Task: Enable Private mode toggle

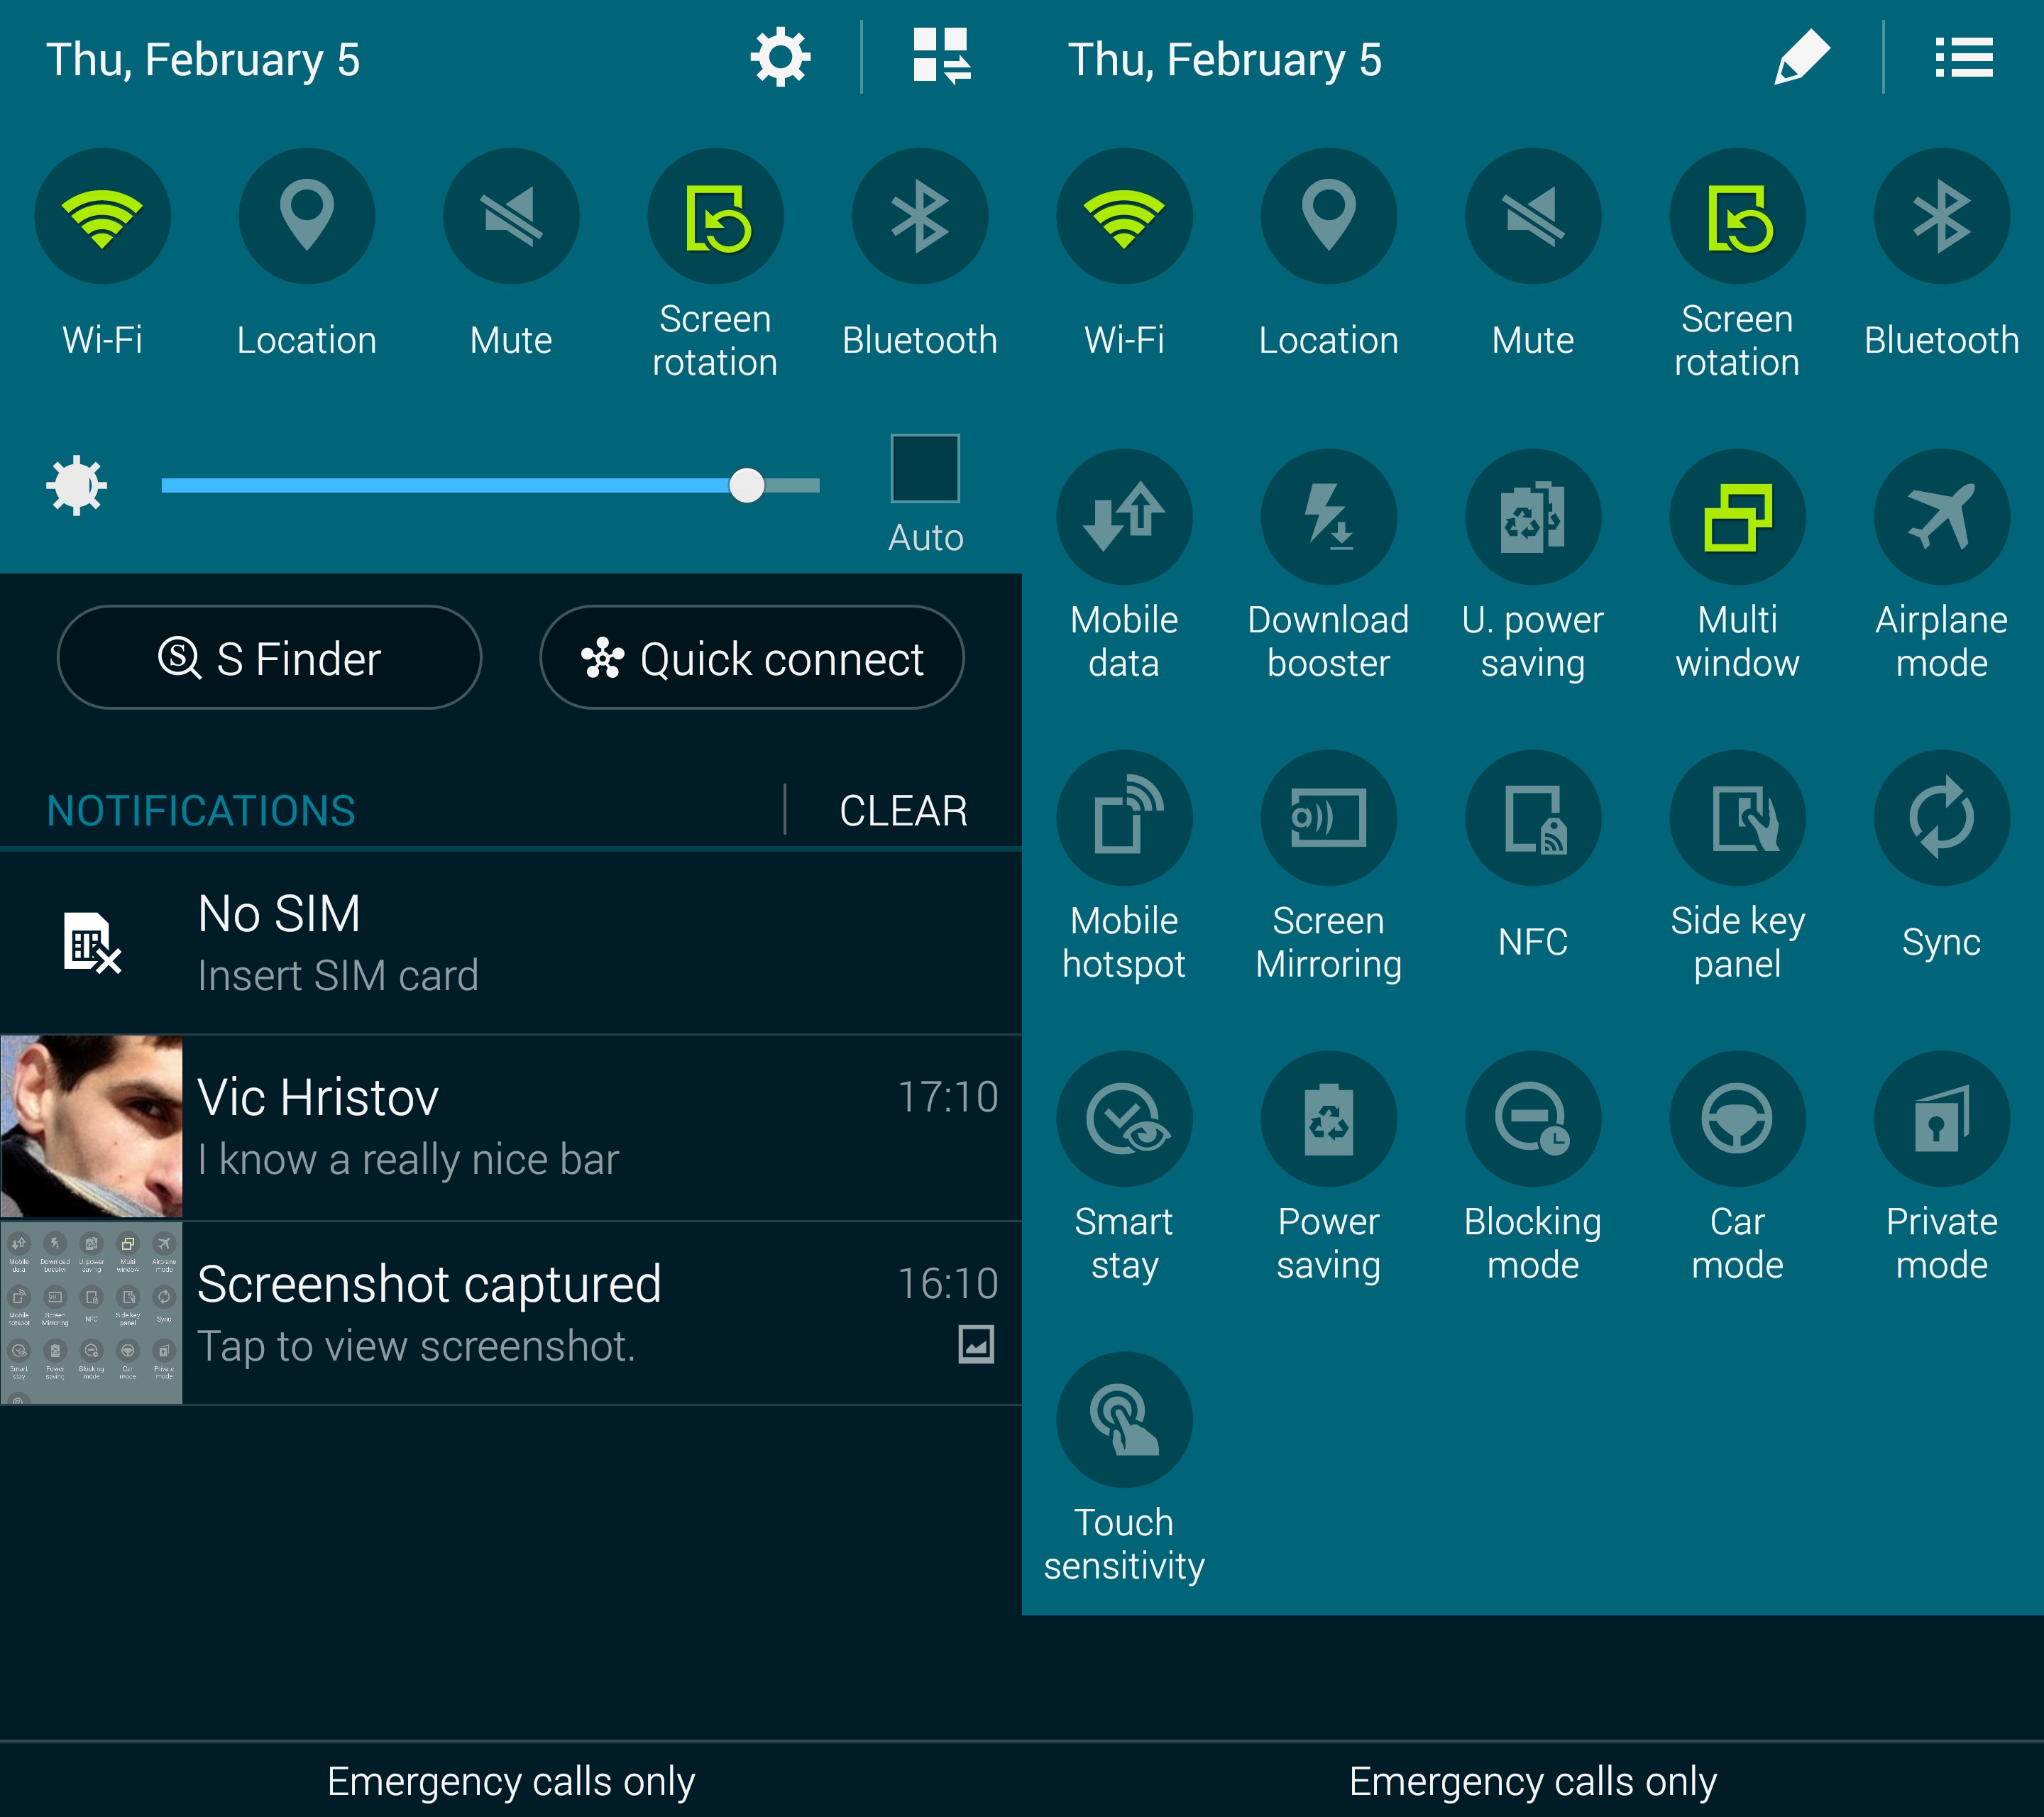Action: click(x=1940, y=1119)
